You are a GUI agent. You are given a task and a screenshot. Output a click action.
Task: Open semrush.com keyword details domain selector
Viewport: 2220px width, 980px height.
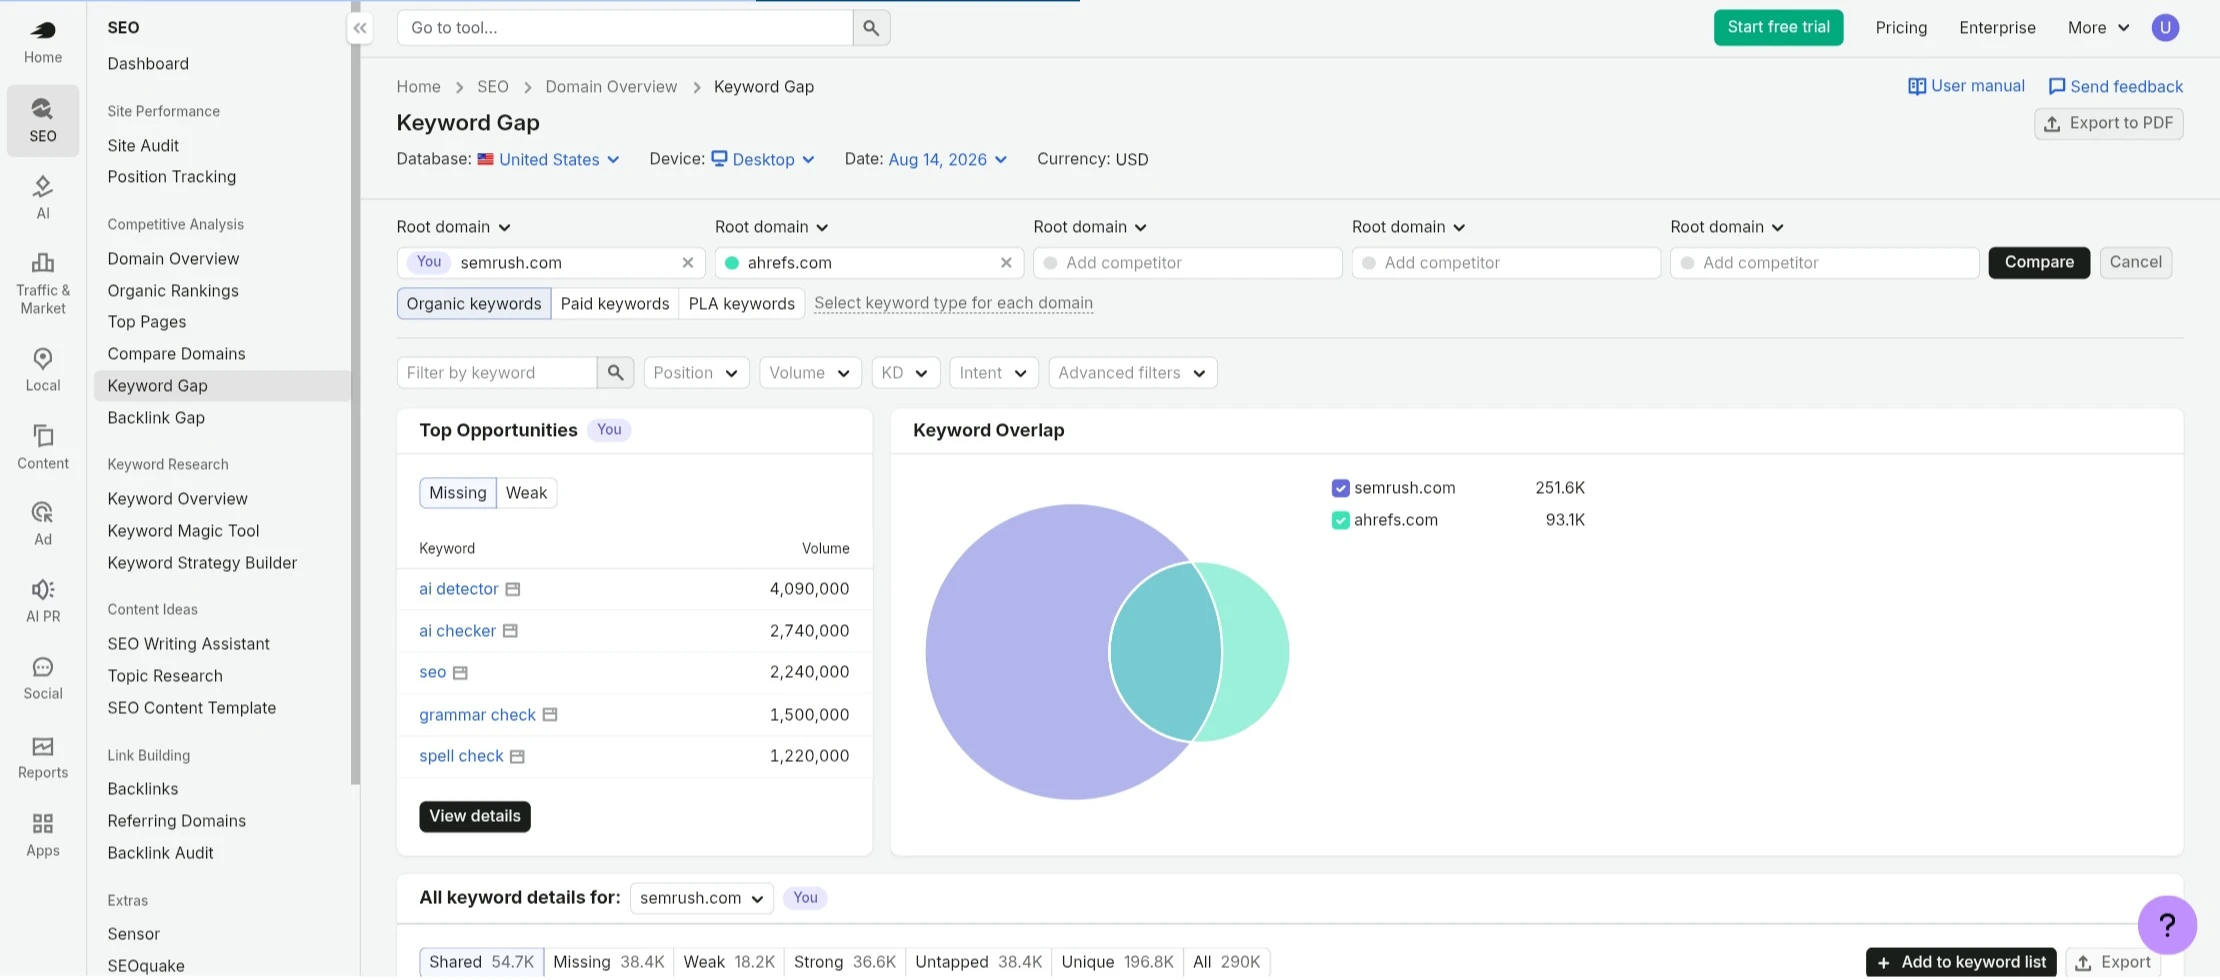[x=702, y=898]
